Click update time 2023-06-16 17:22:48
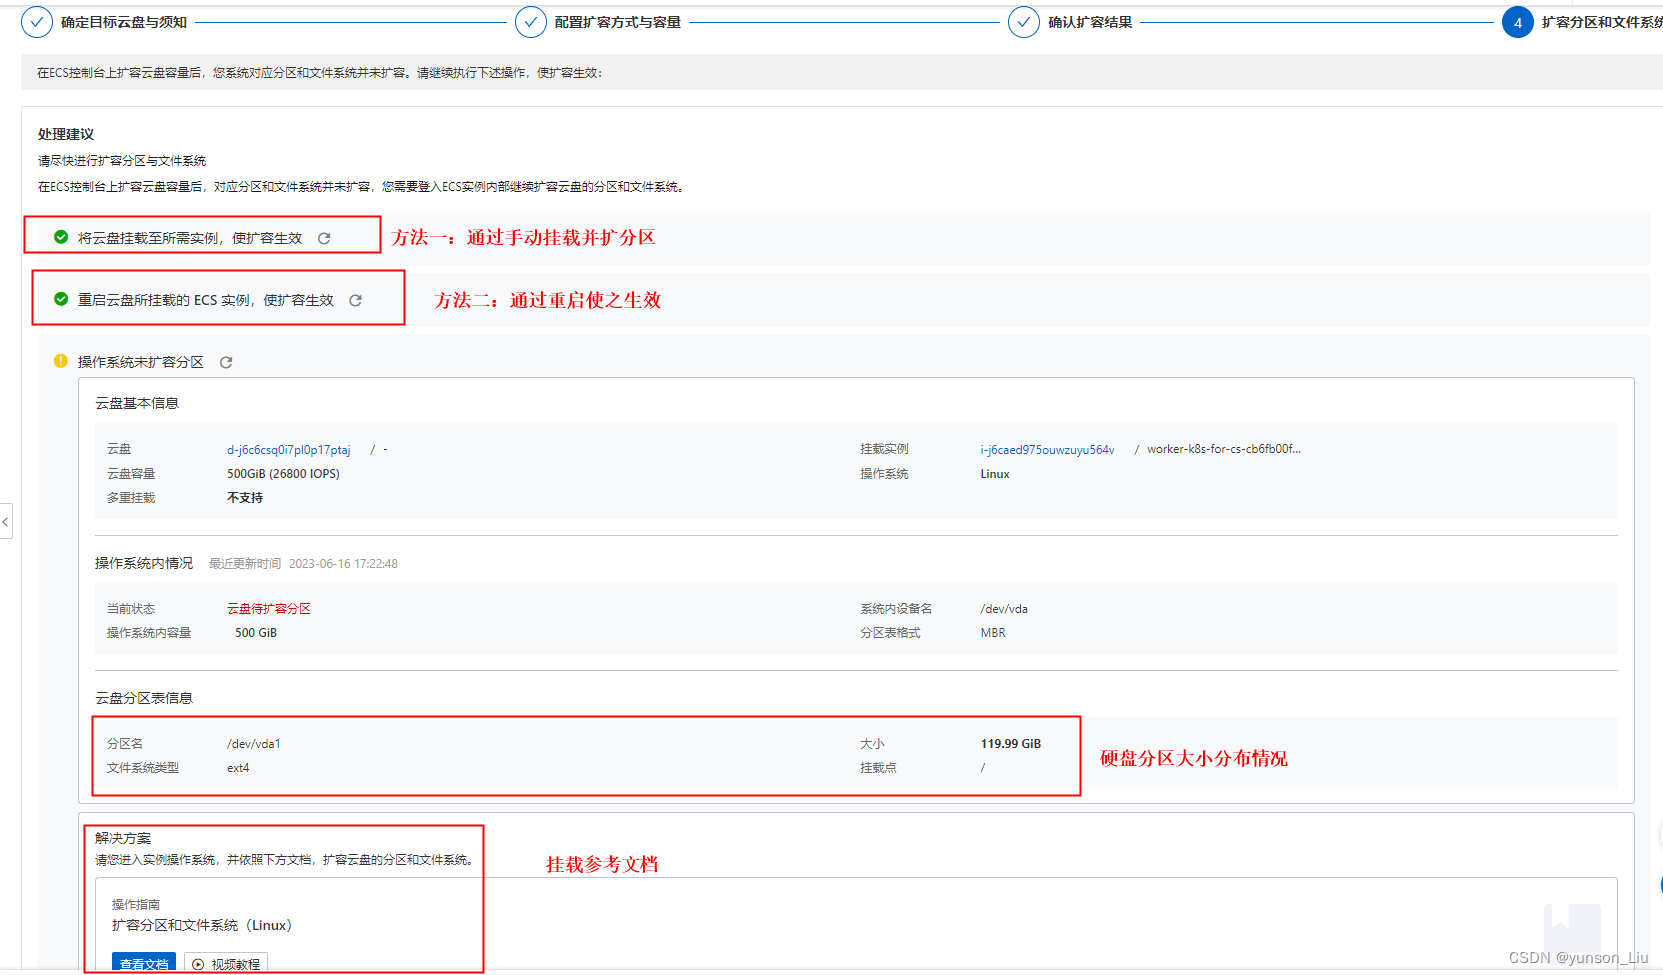 point(343,564)
